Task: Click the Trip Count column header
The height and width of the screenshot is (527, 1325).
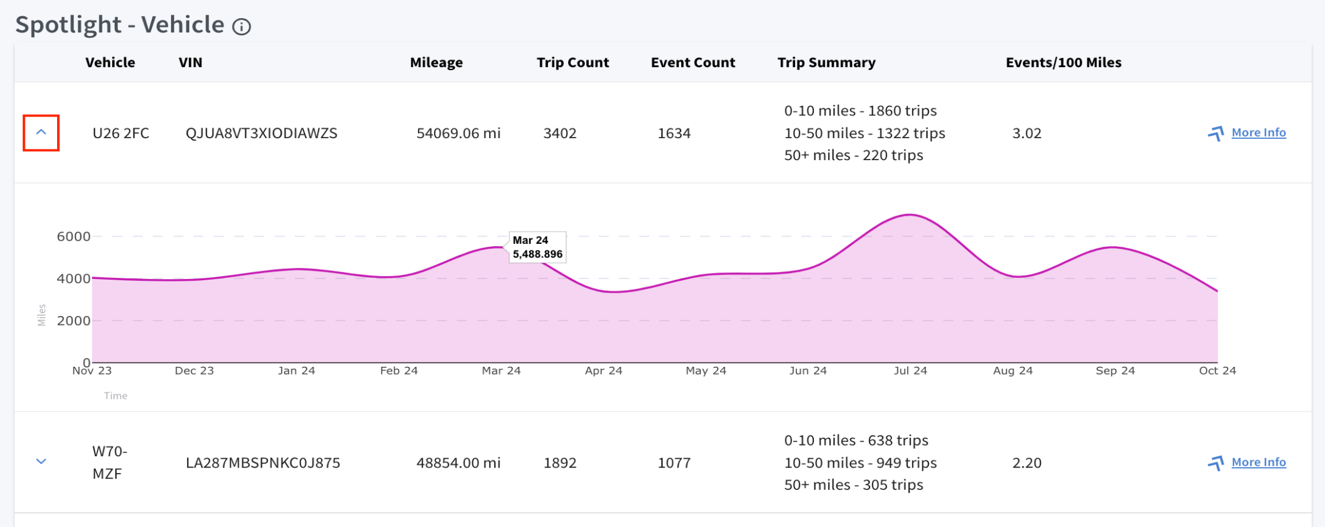Action: click(x=572, y=62)
